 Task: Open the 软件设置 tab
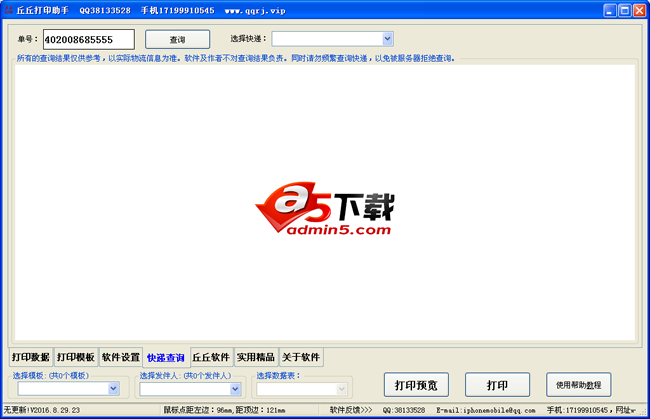121,357
